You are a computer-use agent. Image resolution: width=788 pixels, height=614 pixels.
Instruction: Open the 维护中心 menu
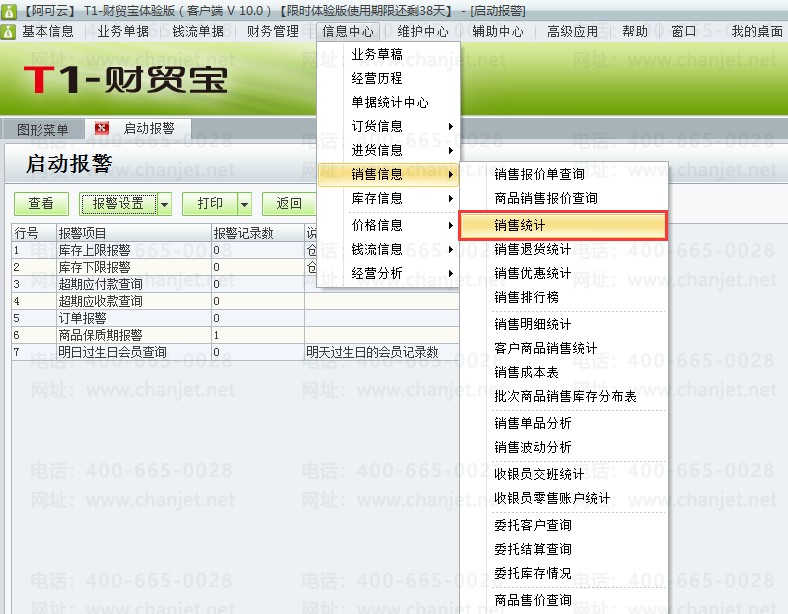tap(423, 32)
